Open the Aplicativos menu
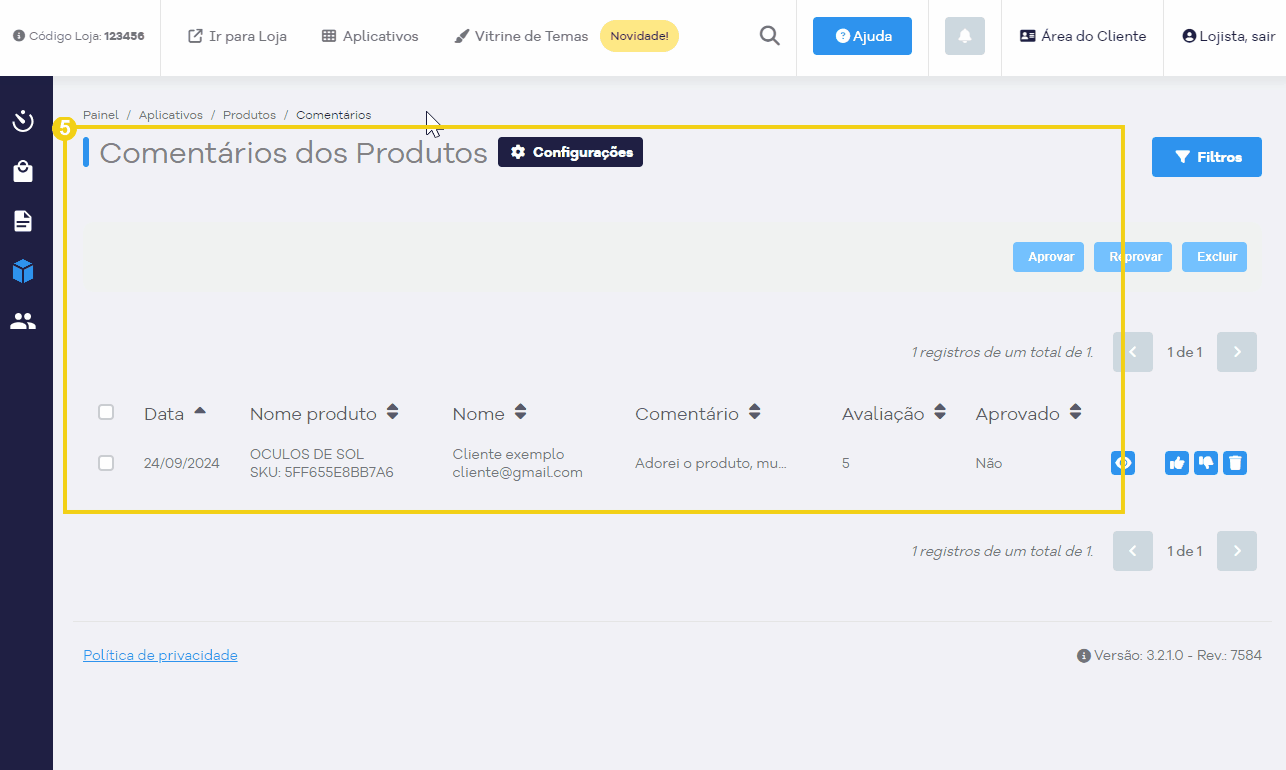1286x770 pixels. 370,36
